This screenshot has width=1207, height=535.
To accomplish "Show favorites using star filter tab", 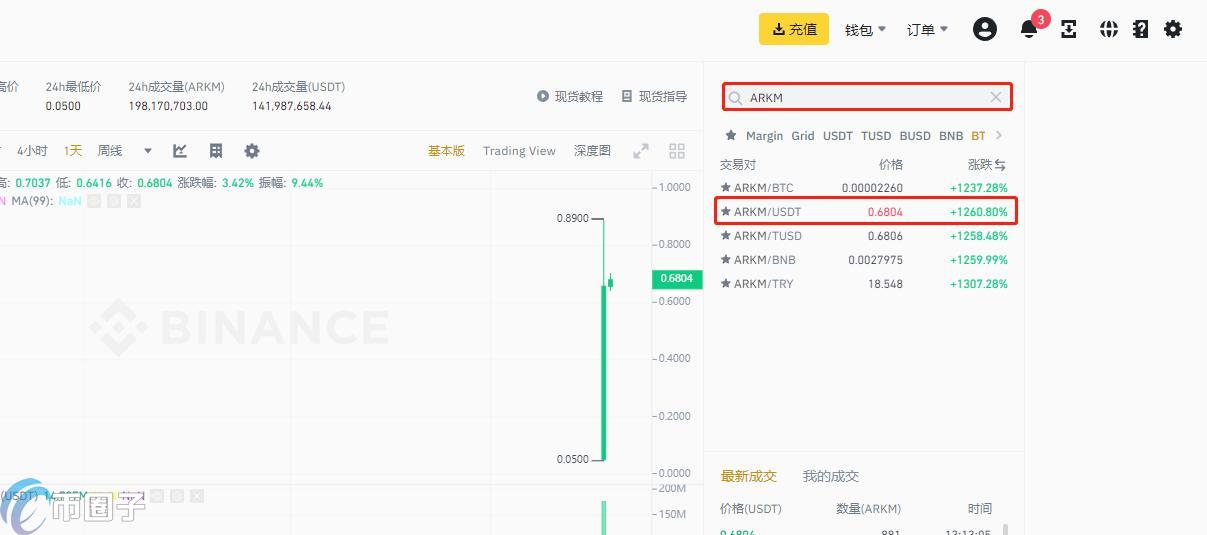I will 731,135.
